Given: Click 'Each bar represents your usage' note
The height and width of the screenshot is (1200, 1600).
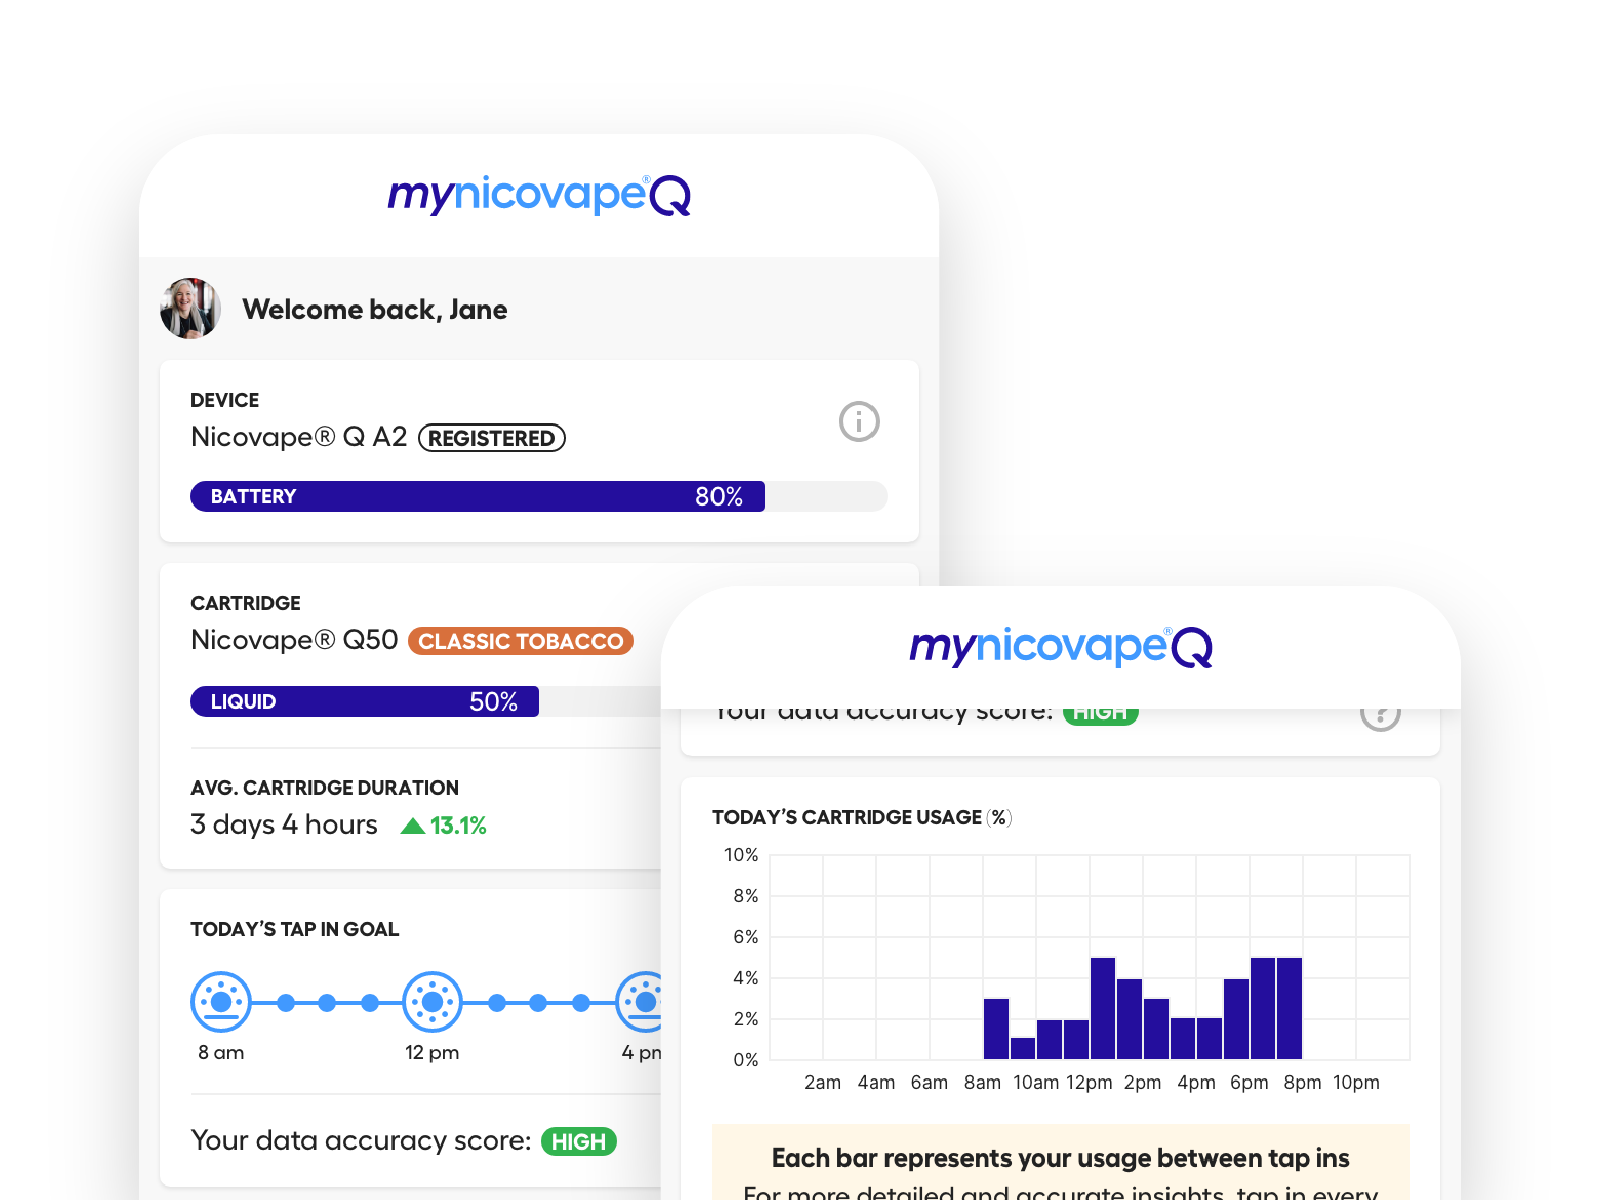Looking at the screenshot, I should [x=1060, y=1158].
